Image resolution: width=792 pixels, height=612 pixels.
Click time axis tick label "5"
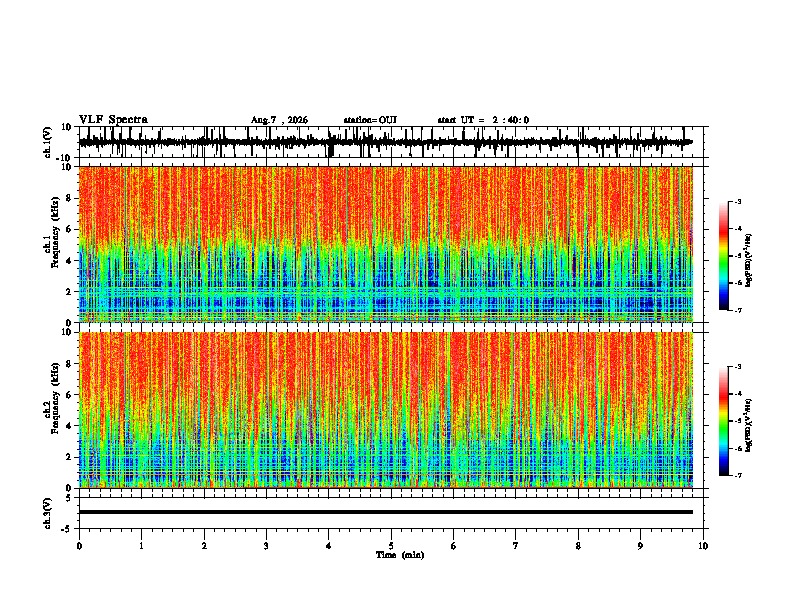tap(391, 546)
